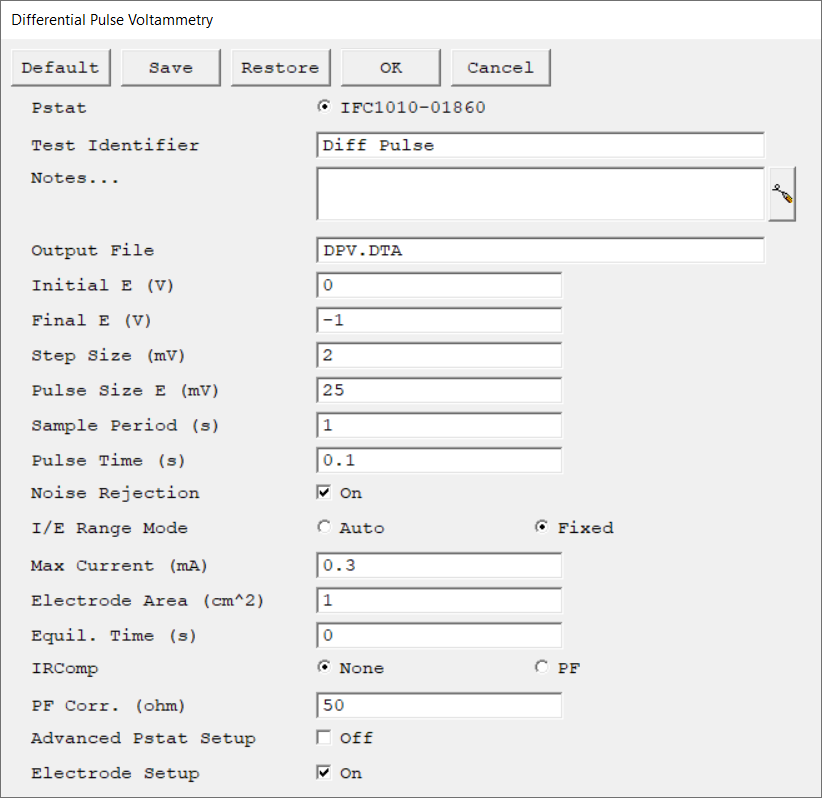Click into the Test Identifier field
Viewport: 822px width, 798px height.
pyautogui.click(x=540, y=145)
